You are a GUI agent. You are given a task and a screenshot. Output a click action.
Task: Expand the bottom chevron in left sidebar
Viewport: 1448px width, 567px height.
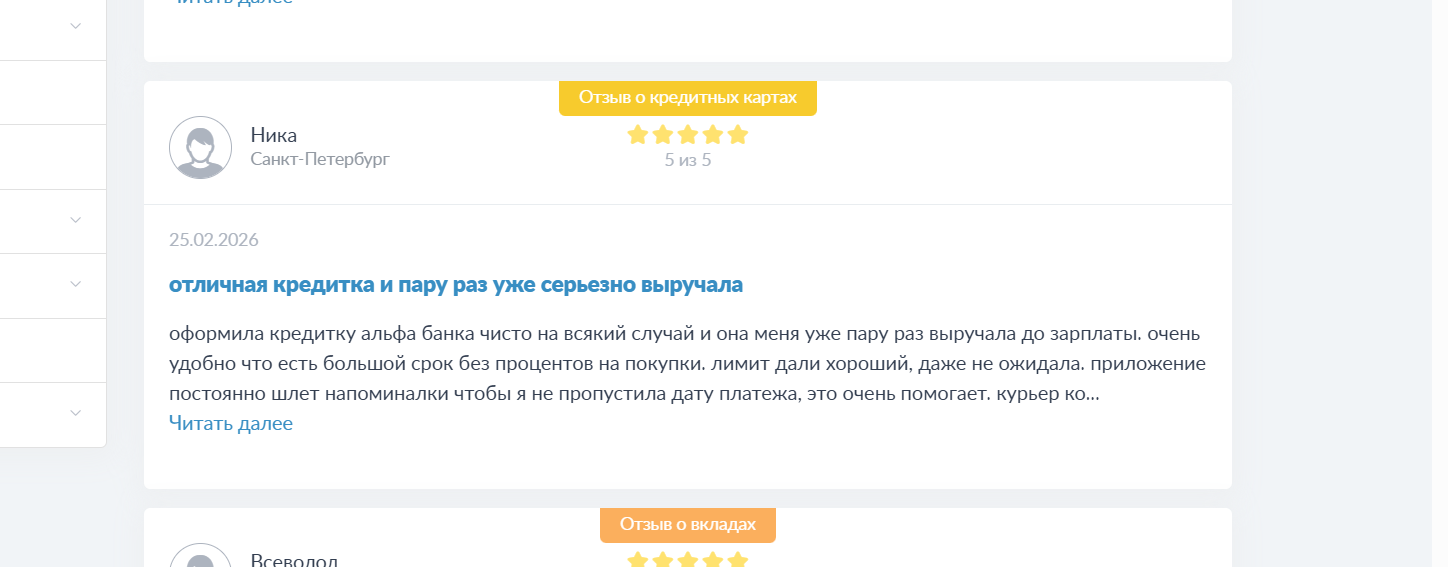click(75, 412)
